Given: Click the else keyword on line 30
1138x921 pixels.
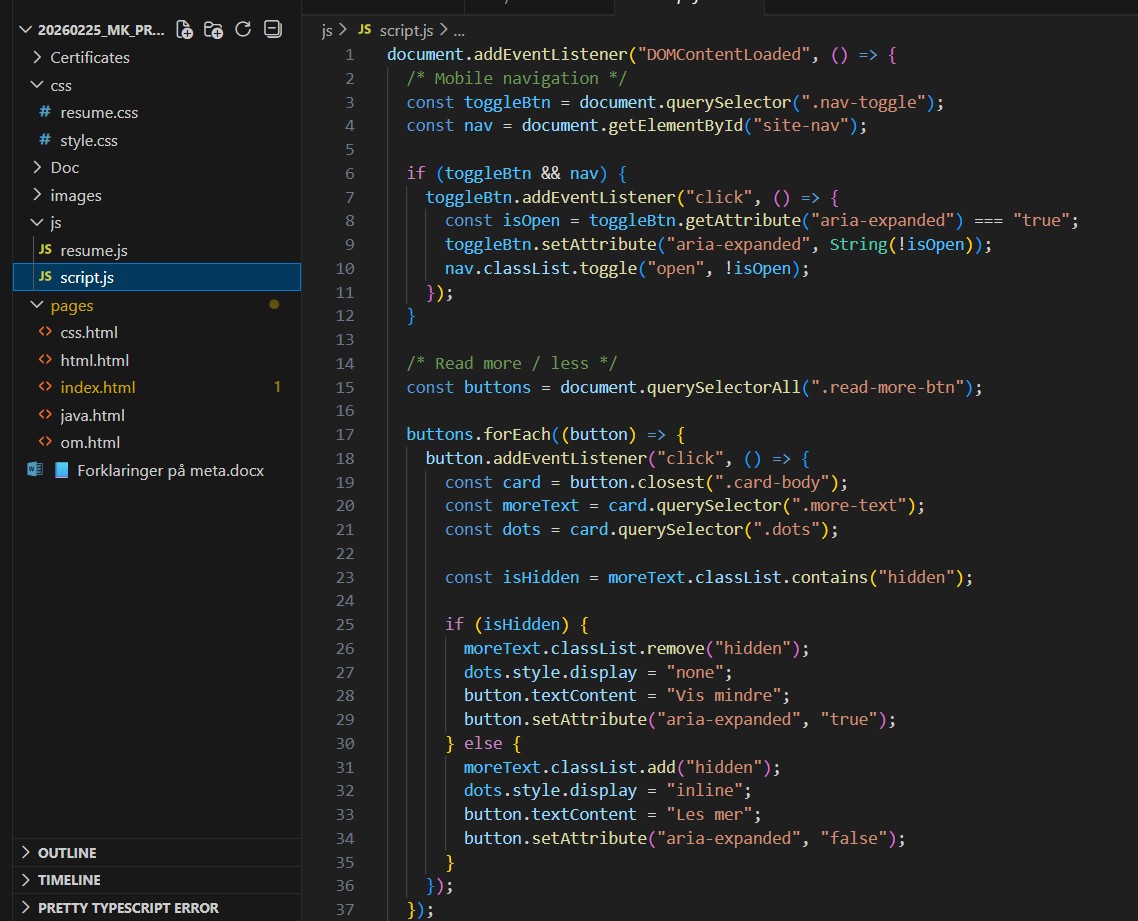Looking at the screenshot, I should tap(483, 743).
